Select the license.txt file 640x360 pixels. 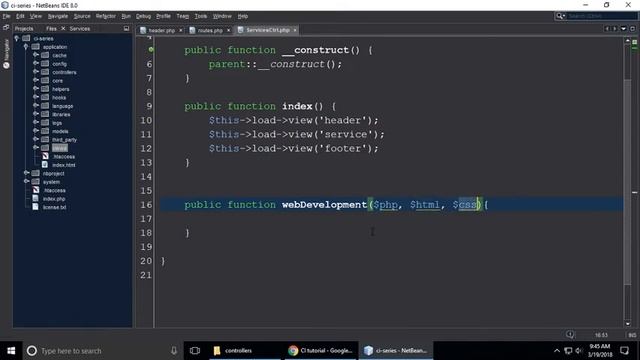point(54,207)
